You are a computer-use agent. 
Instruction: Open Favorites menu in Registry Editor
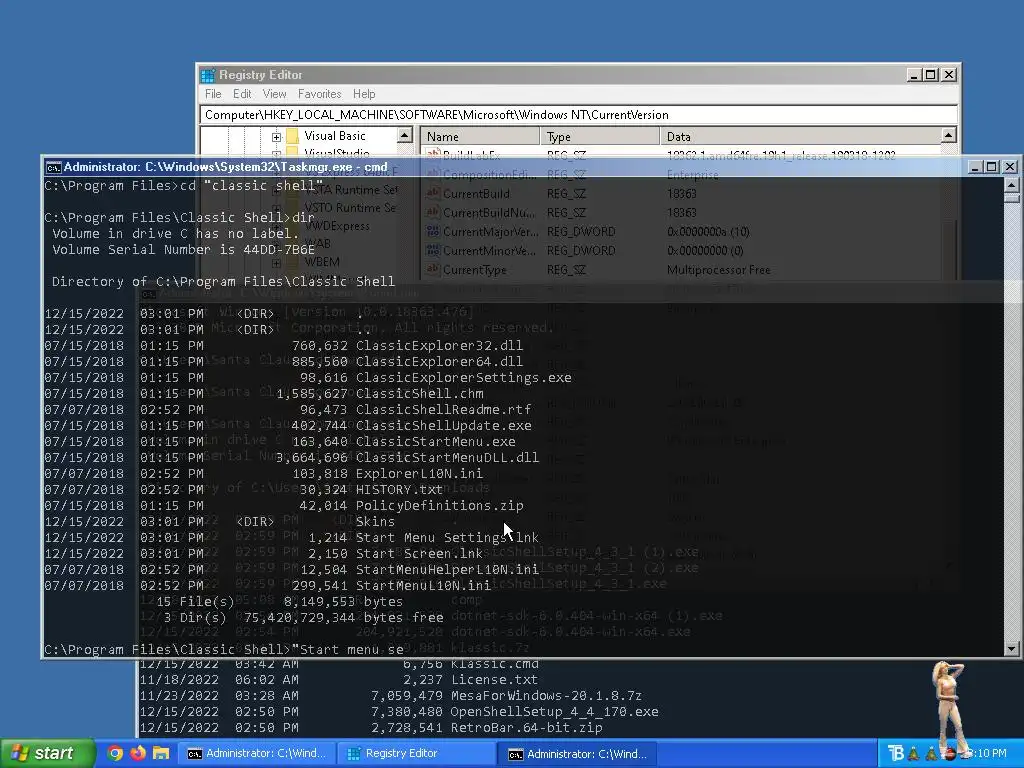pos(319,94)
